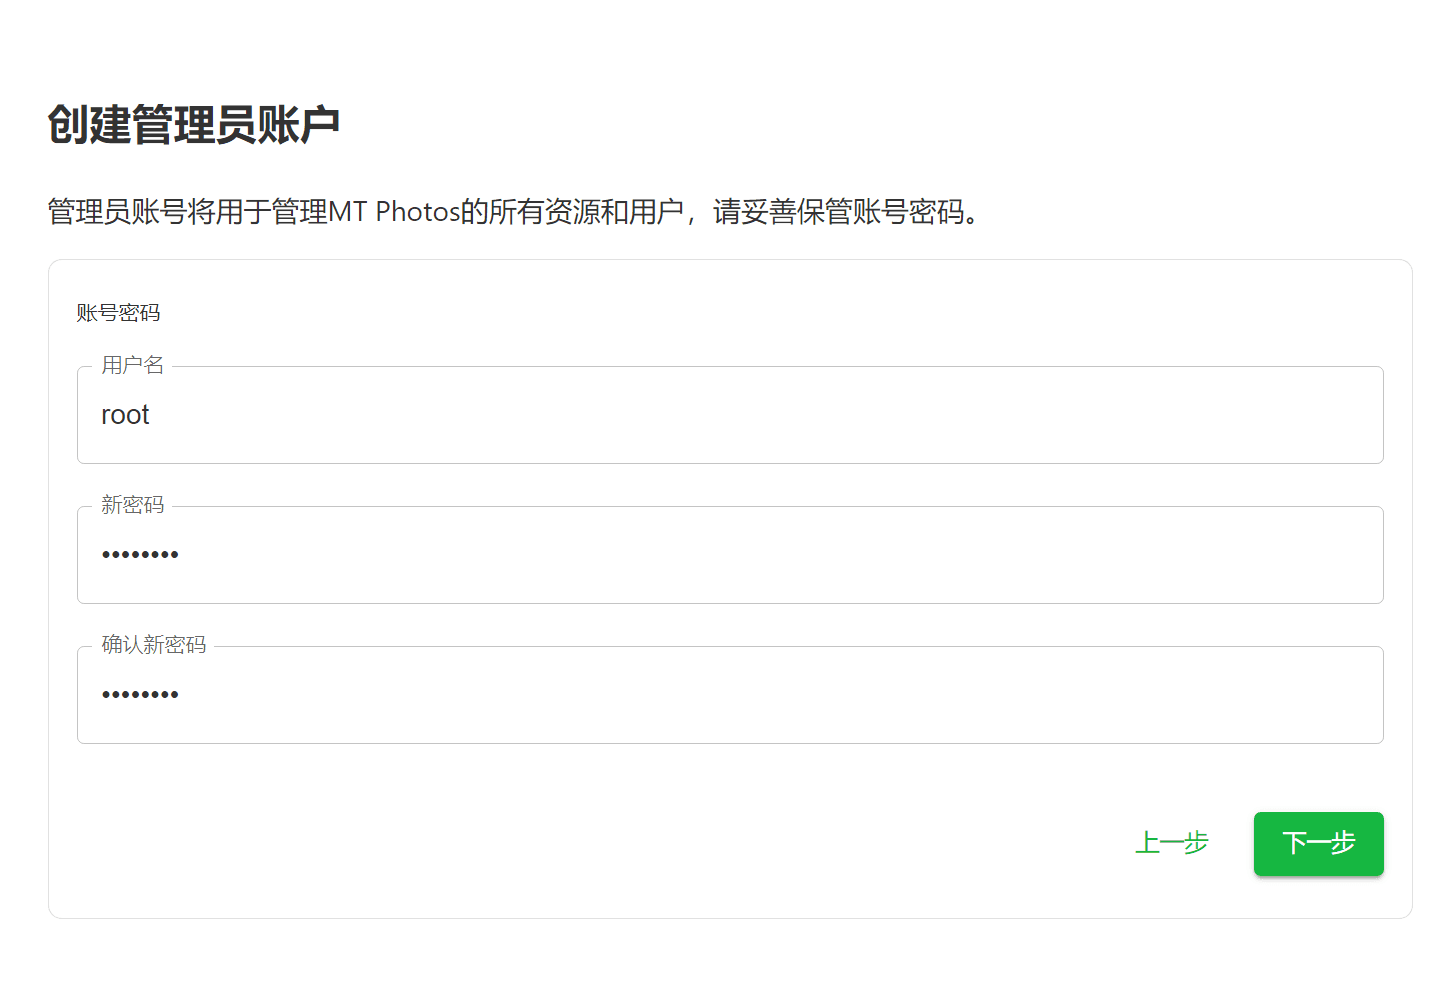Click the 管理员账号将用于管理 description start
This screenshot has height=986, width=1456.
pyautogui.click(x=188, y=212)
